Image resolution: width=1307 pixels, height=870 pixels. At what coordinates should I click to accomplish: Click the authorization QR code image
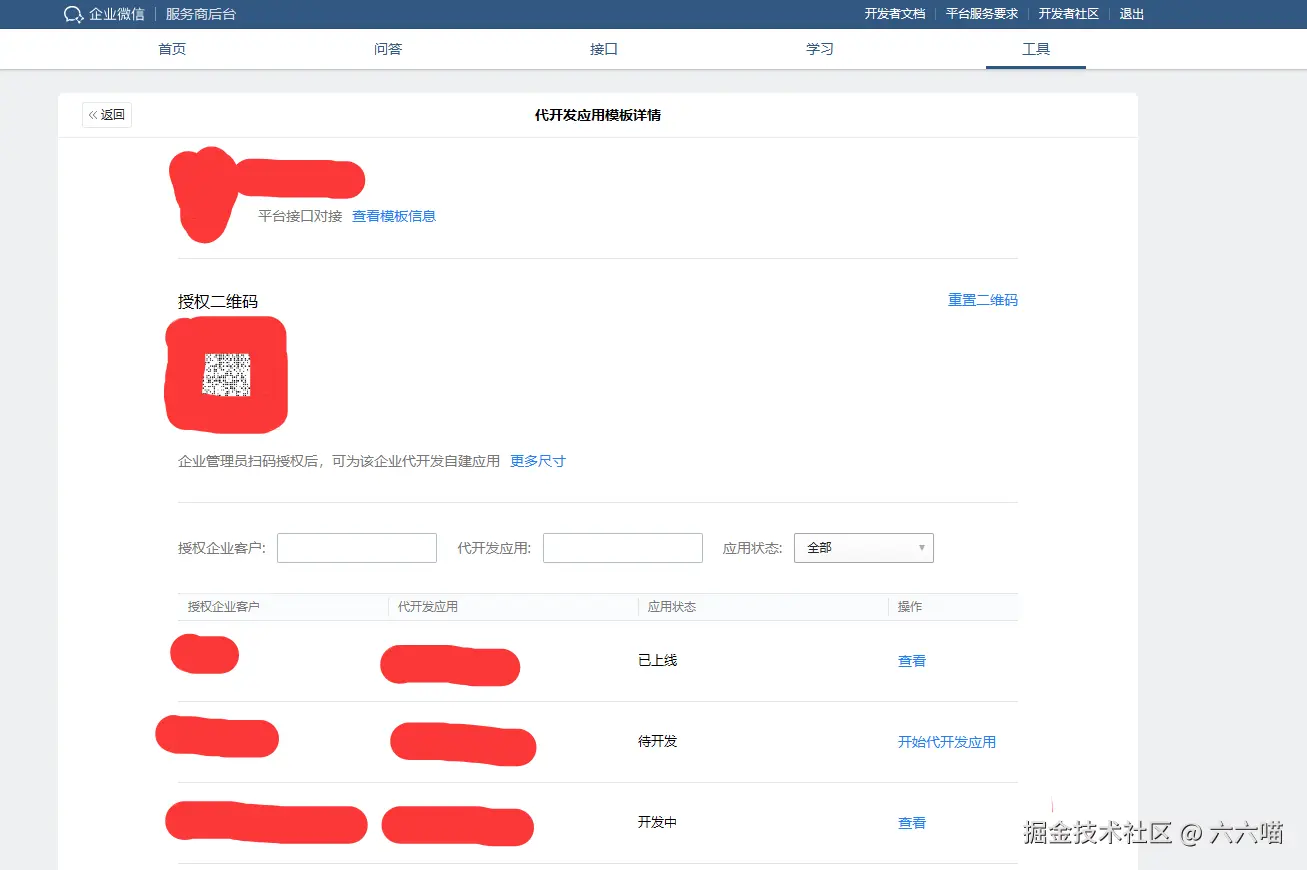tap(226, 375)
